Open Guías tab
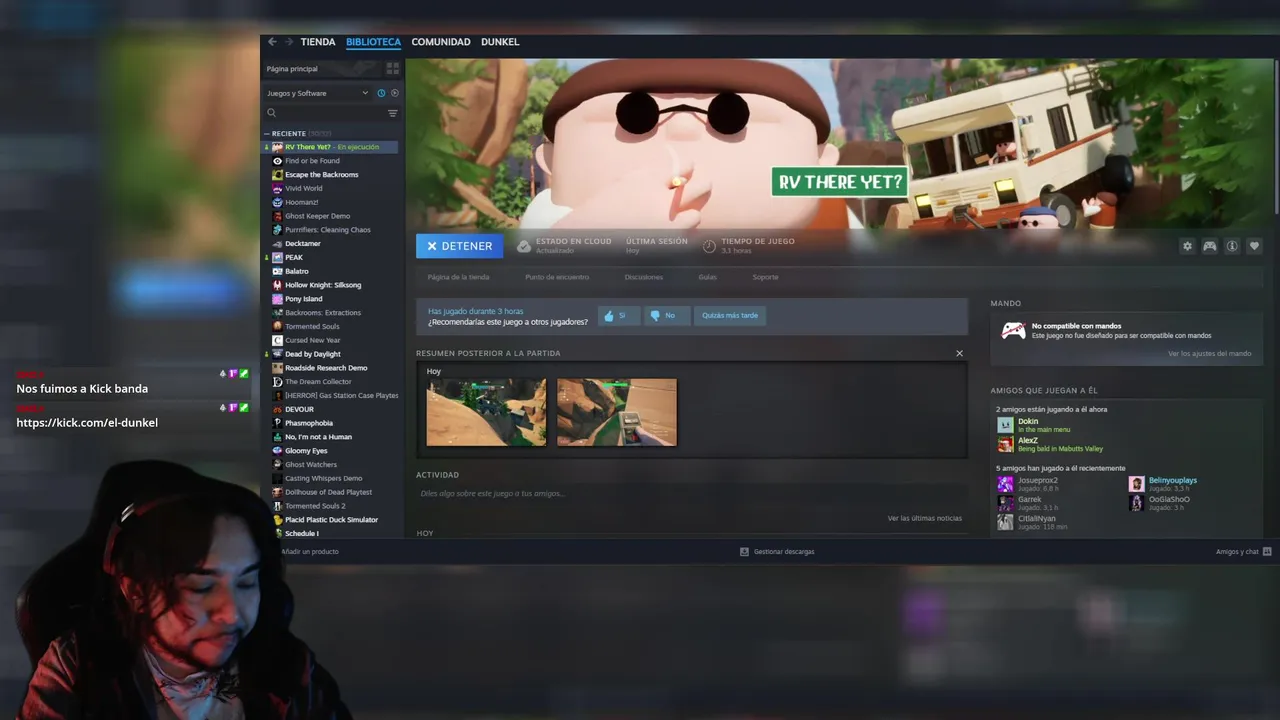Image resolution: width=1280 pixels, height=720 pixels. pos(708,277)
